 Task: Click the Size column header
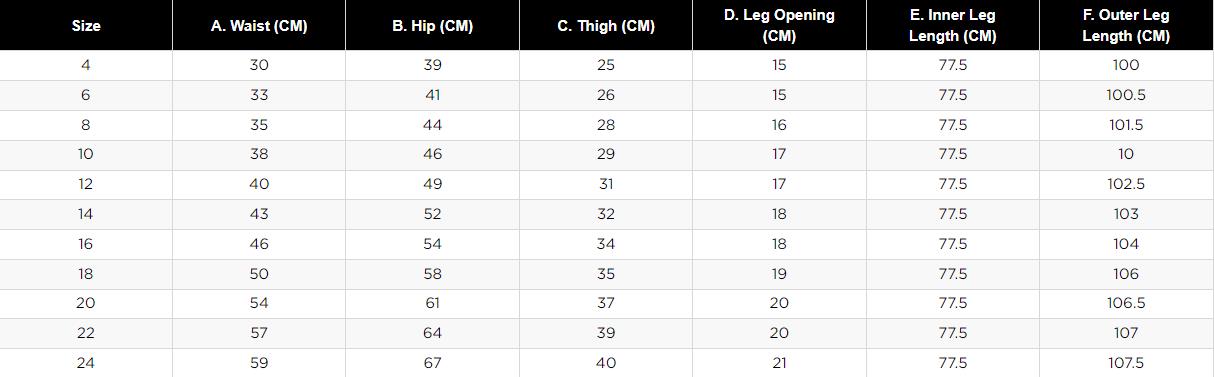[86, 26]
